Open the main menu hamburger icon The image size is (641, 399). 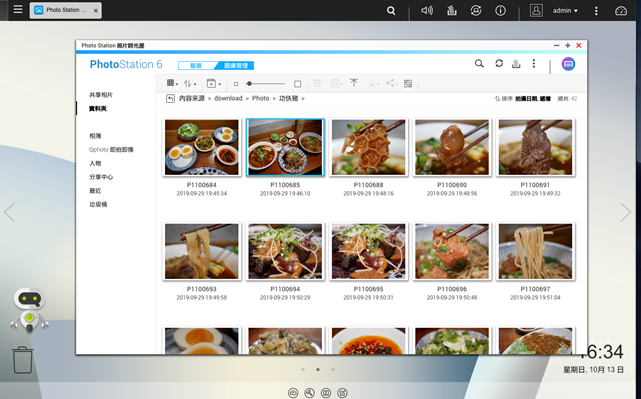pyautogui.click(x=18, y=9)
